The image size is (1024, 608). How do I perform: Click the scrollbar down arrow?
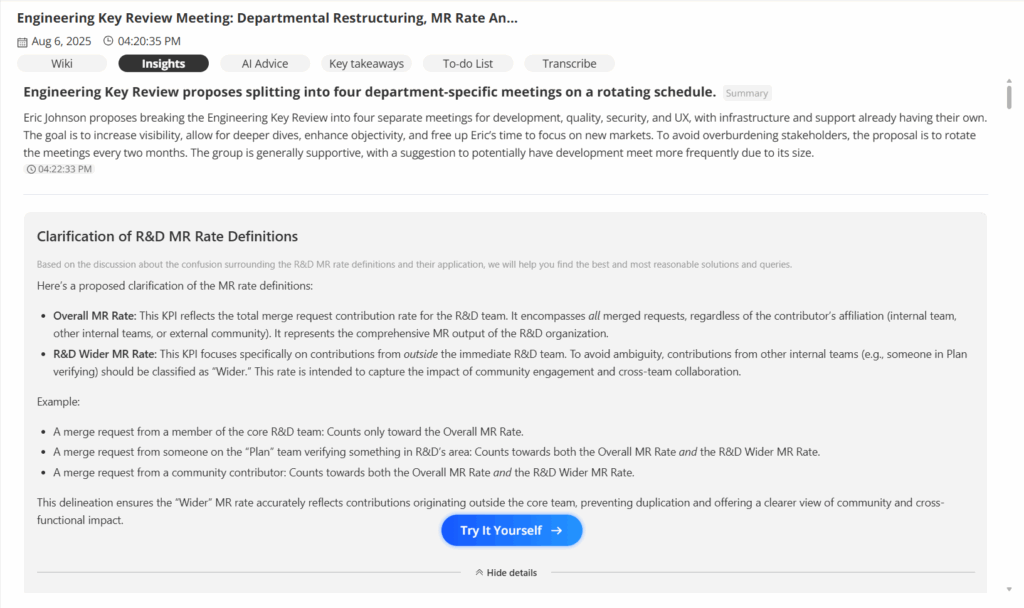pos(1009,588)
